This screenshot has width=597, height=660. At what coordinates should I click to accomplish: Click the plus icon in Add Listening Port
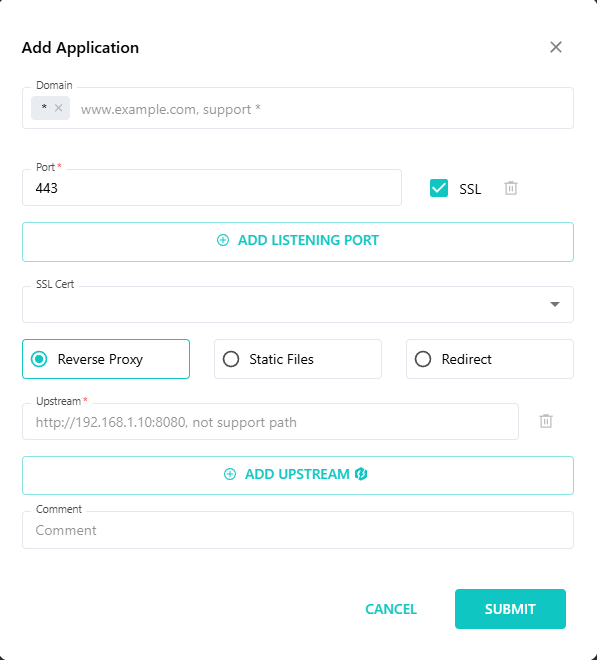coord(223,240)
